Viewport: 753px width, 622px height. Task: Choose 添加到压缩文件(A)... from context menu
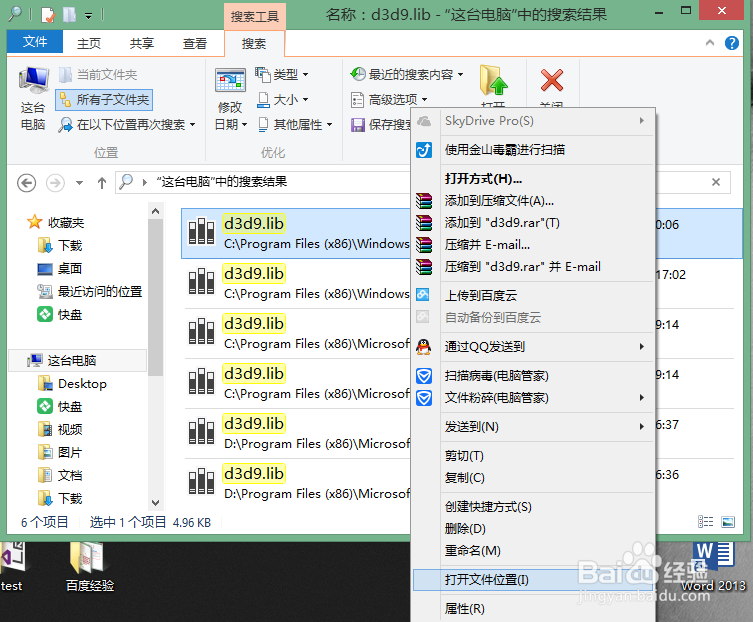(x=533, y=201)
